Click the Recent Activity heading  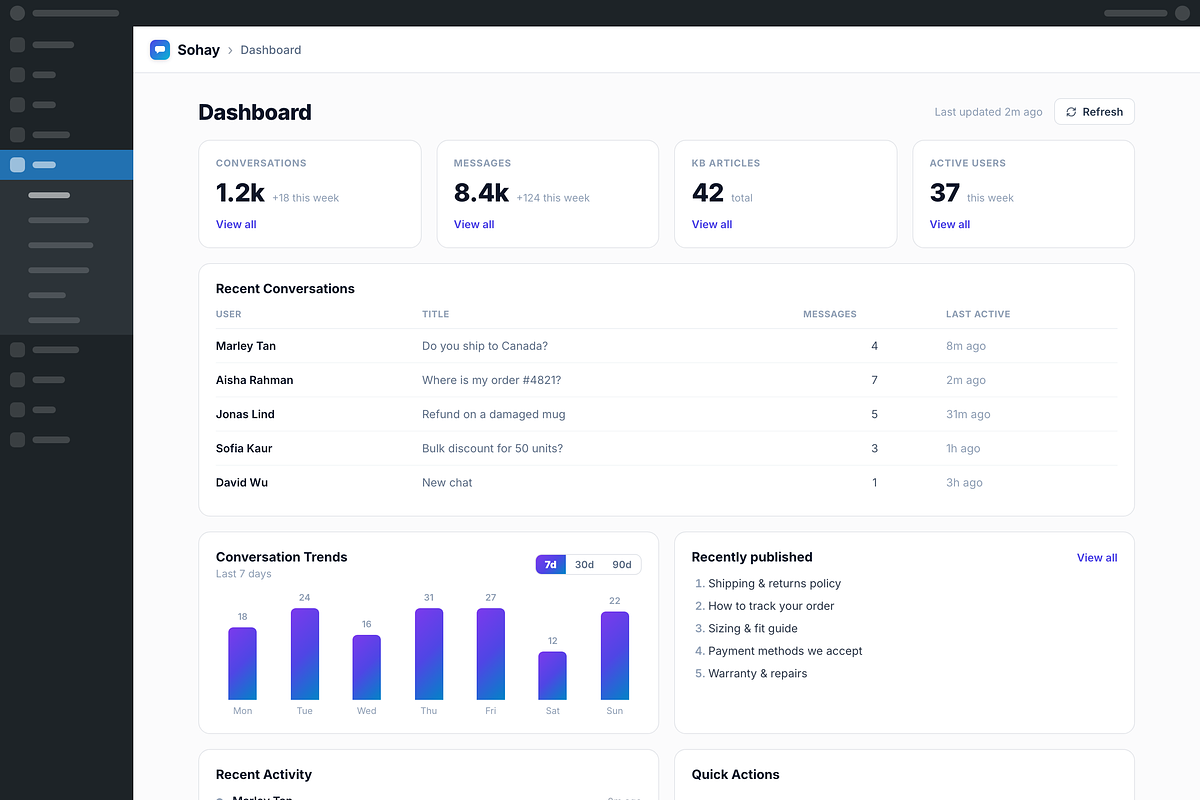tap(264, 774)
